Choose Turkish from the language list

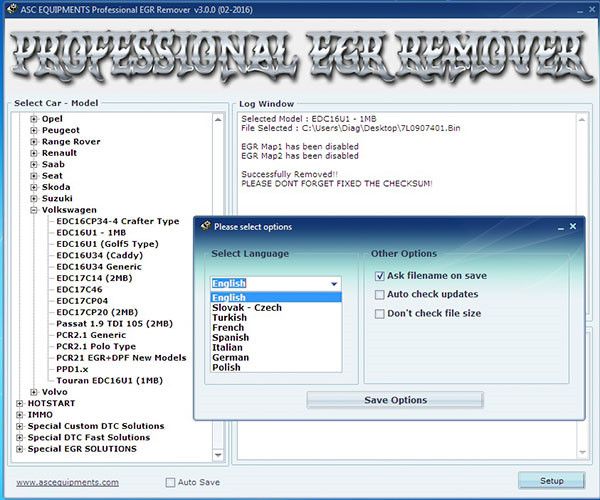(x=230, y=320)
